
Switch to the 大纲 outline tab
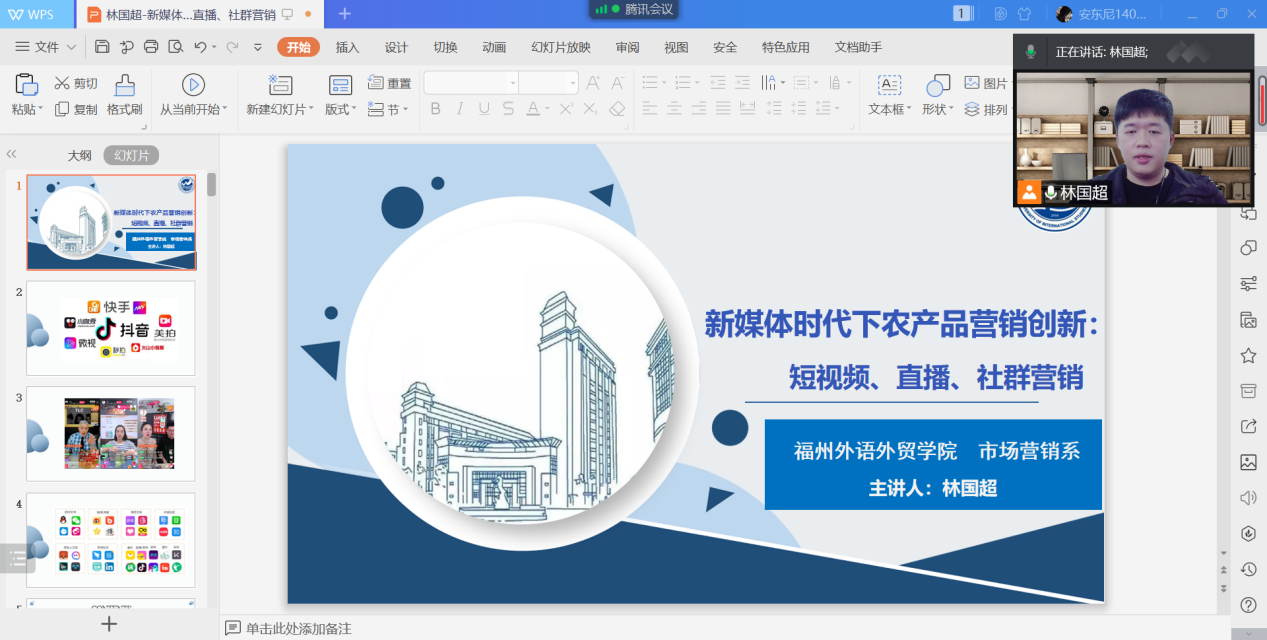point(79,156)
